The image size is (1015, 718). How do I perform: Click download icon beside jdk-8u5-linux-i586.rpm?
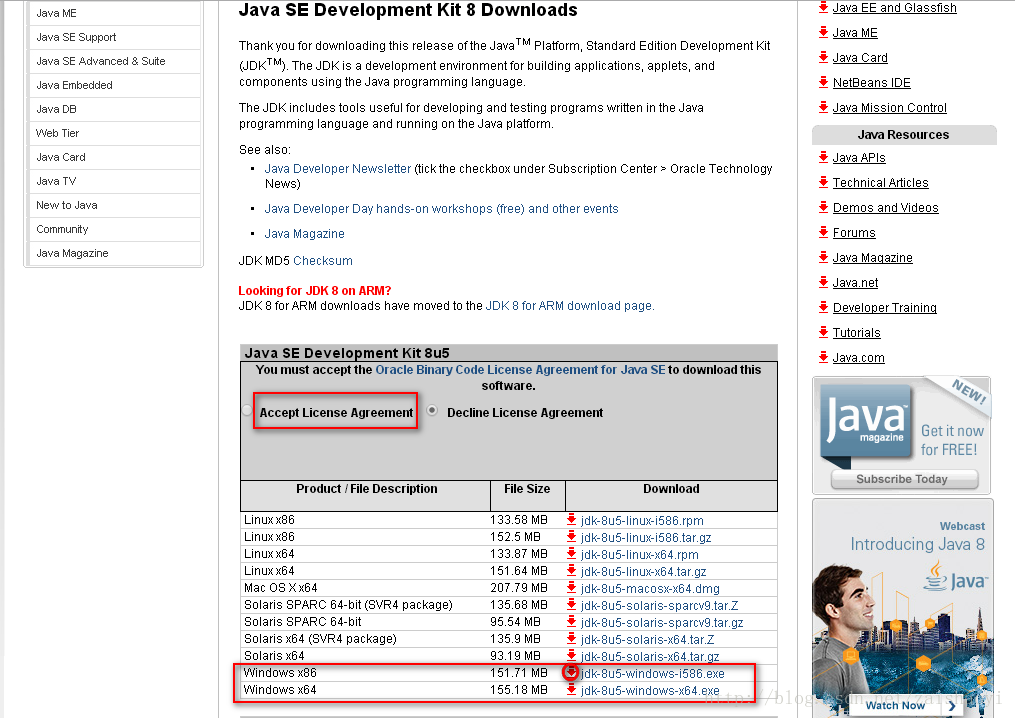coord(571,519)
